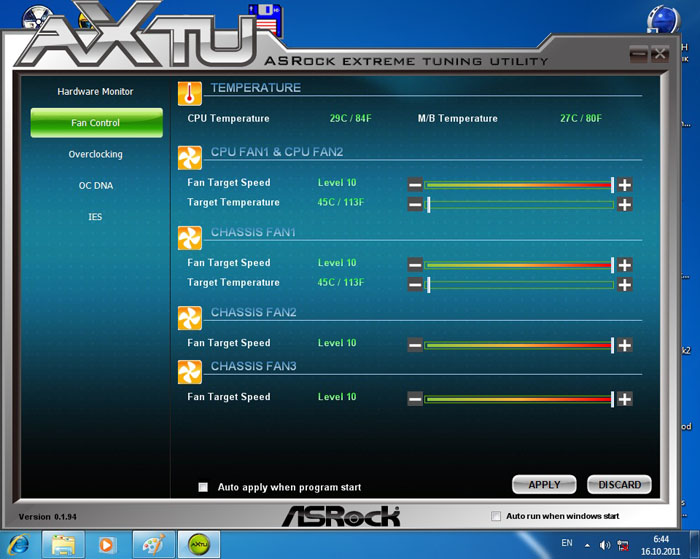Switch to the OC DNA section
700x559 pixels.
tap(96, 185)
